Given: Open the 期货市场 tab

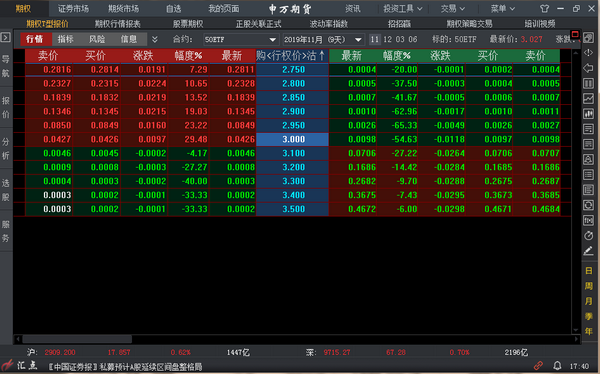Looking at the screenshot, I should 123,8.
